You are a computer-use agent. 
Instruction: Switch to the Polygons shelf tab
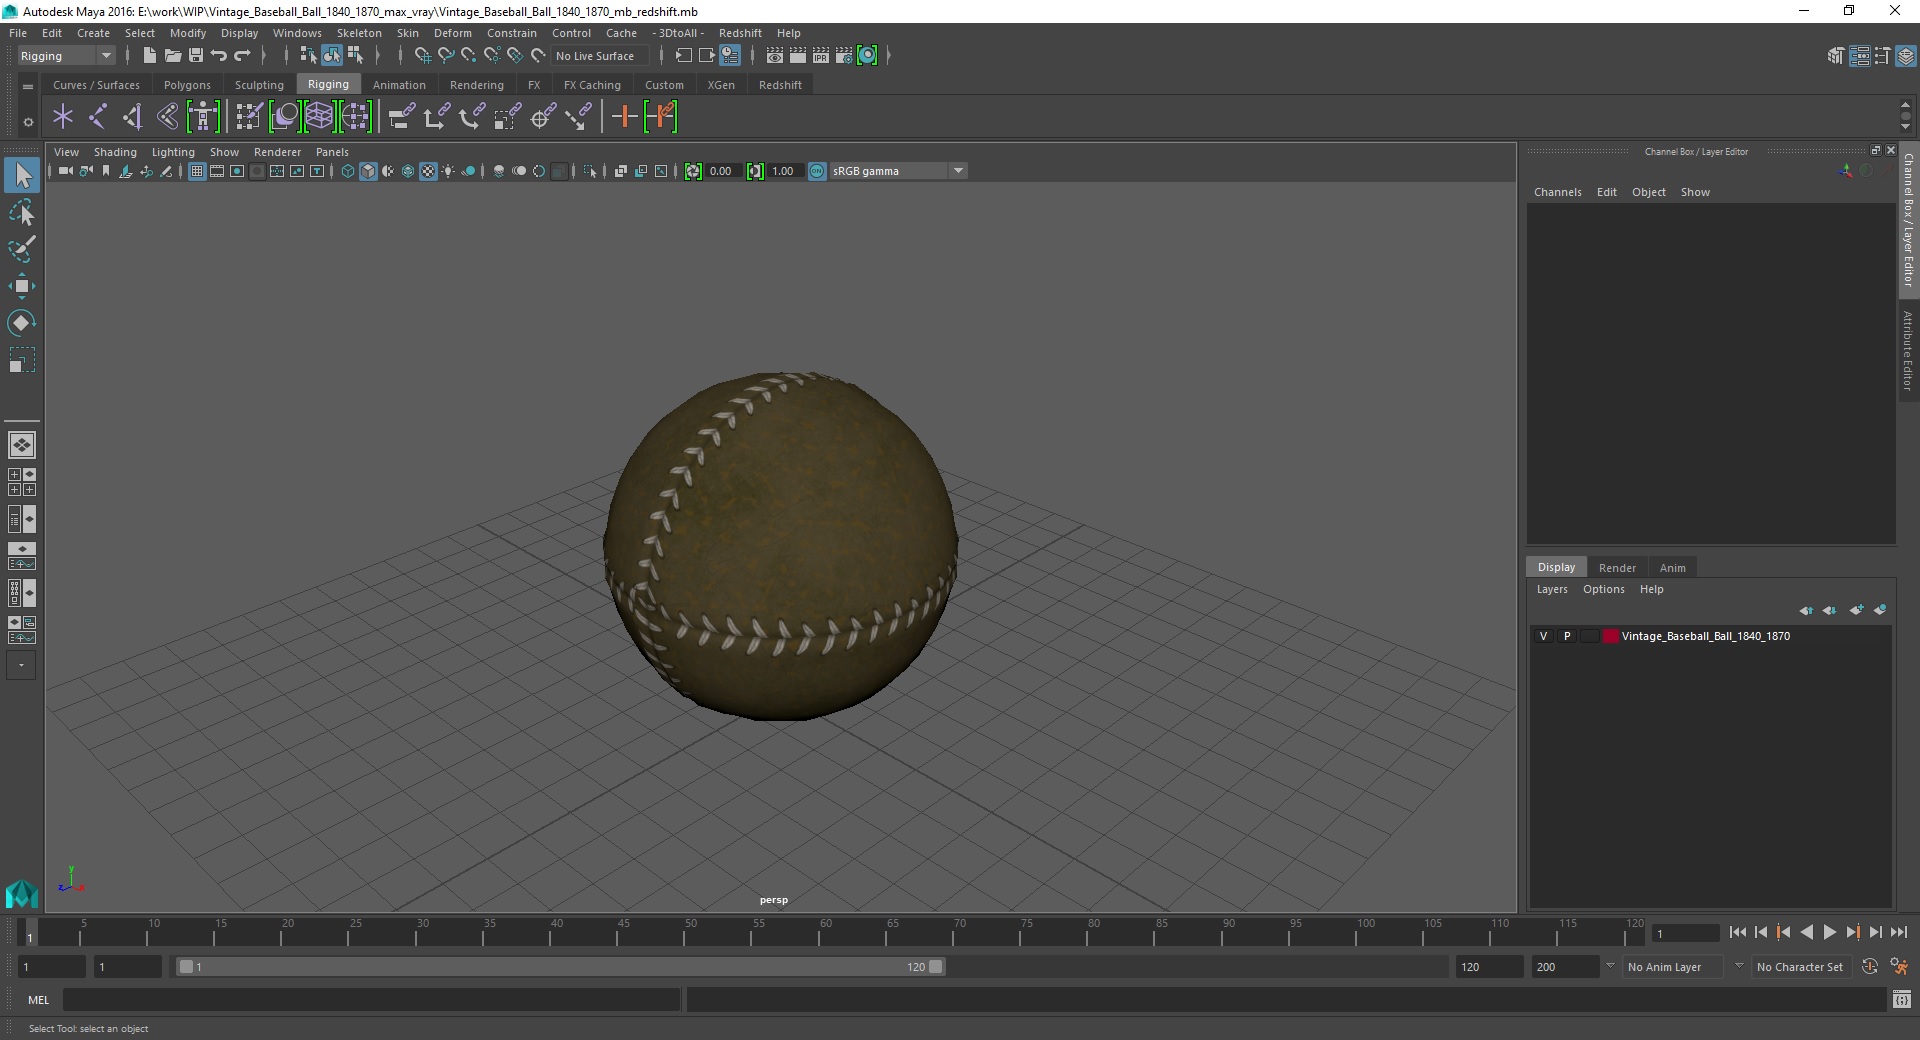pyautogui.click(x=187, y=85)
